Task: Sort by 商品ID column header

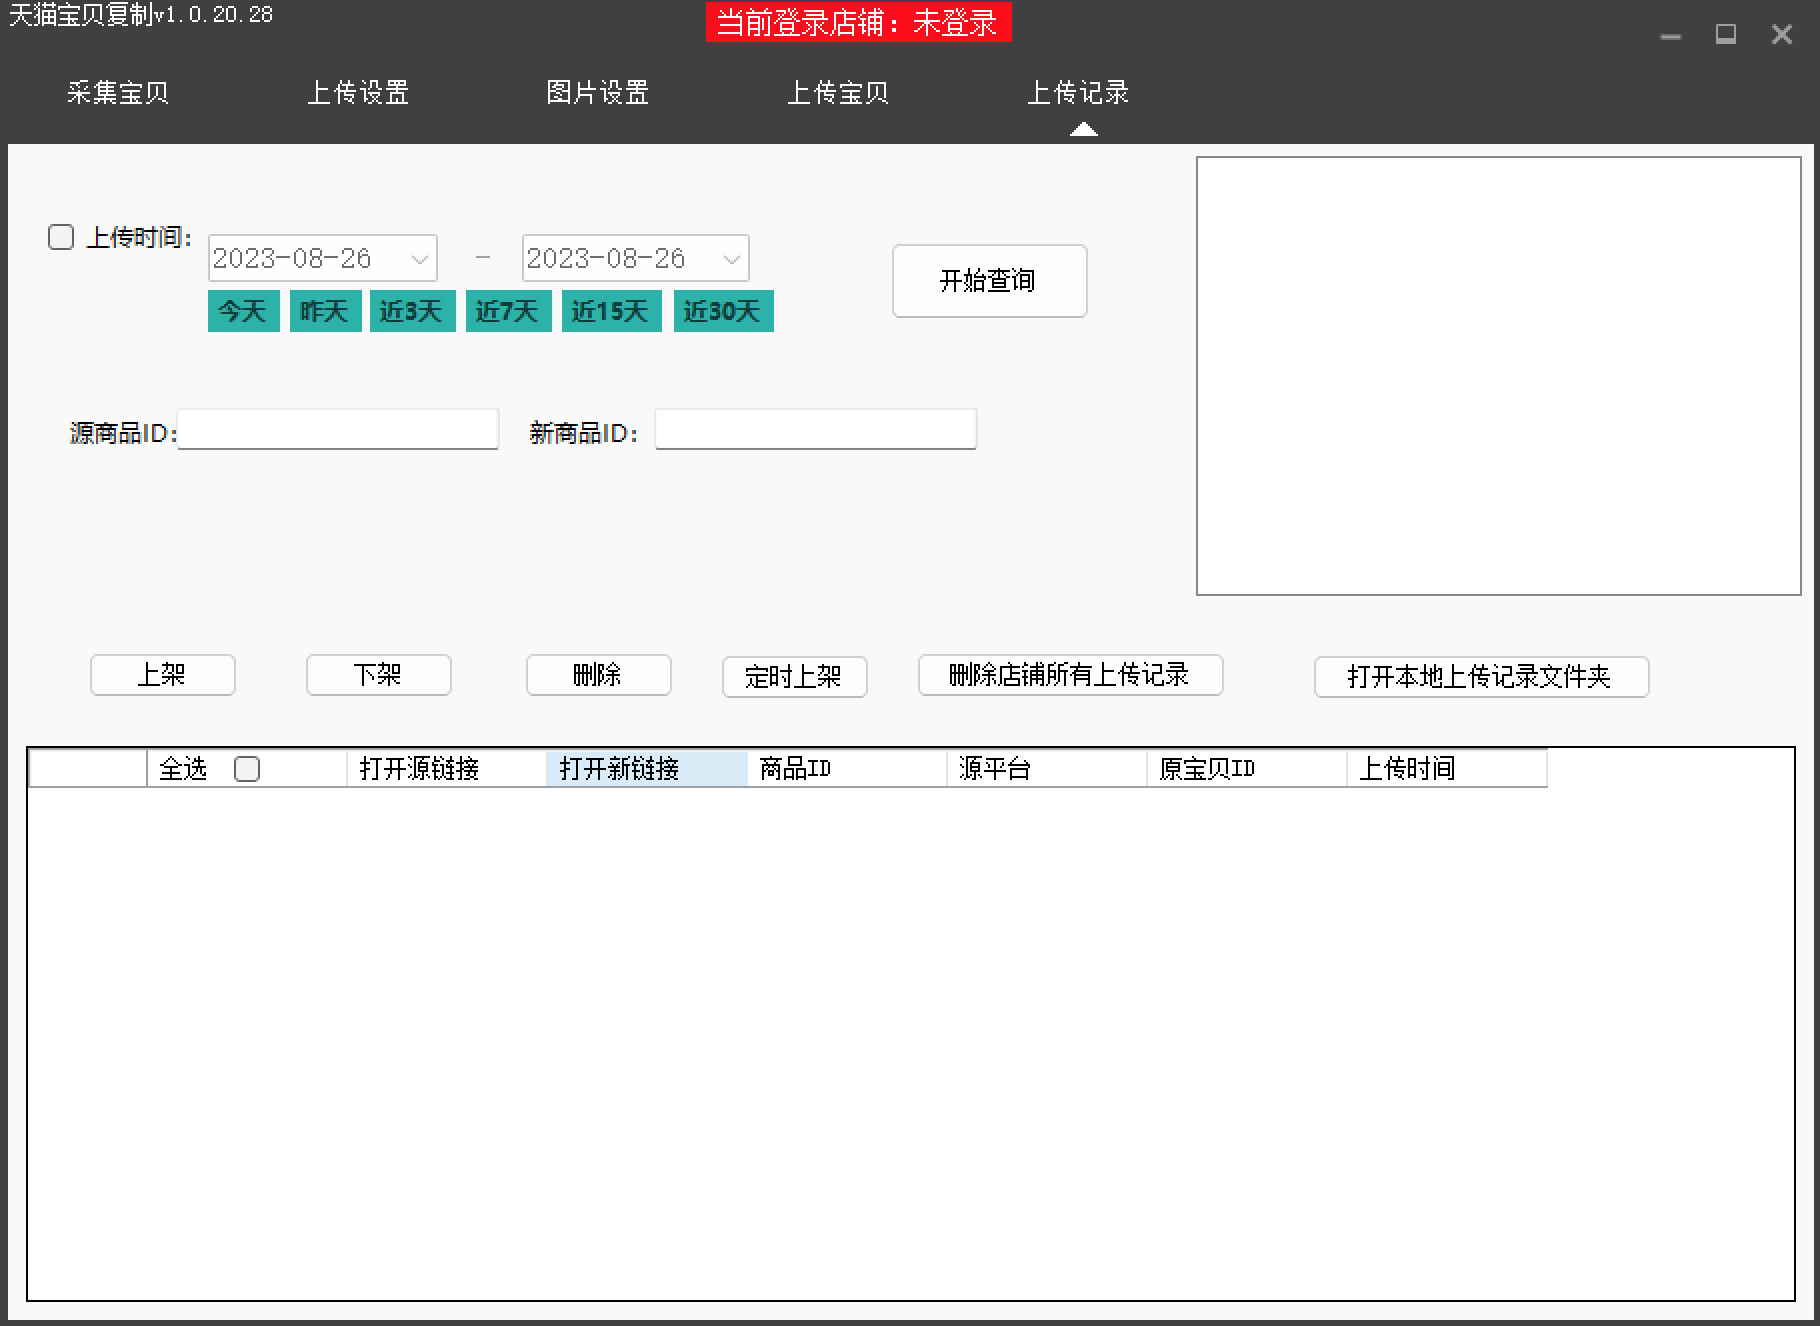Action: [x=847, y=769]
